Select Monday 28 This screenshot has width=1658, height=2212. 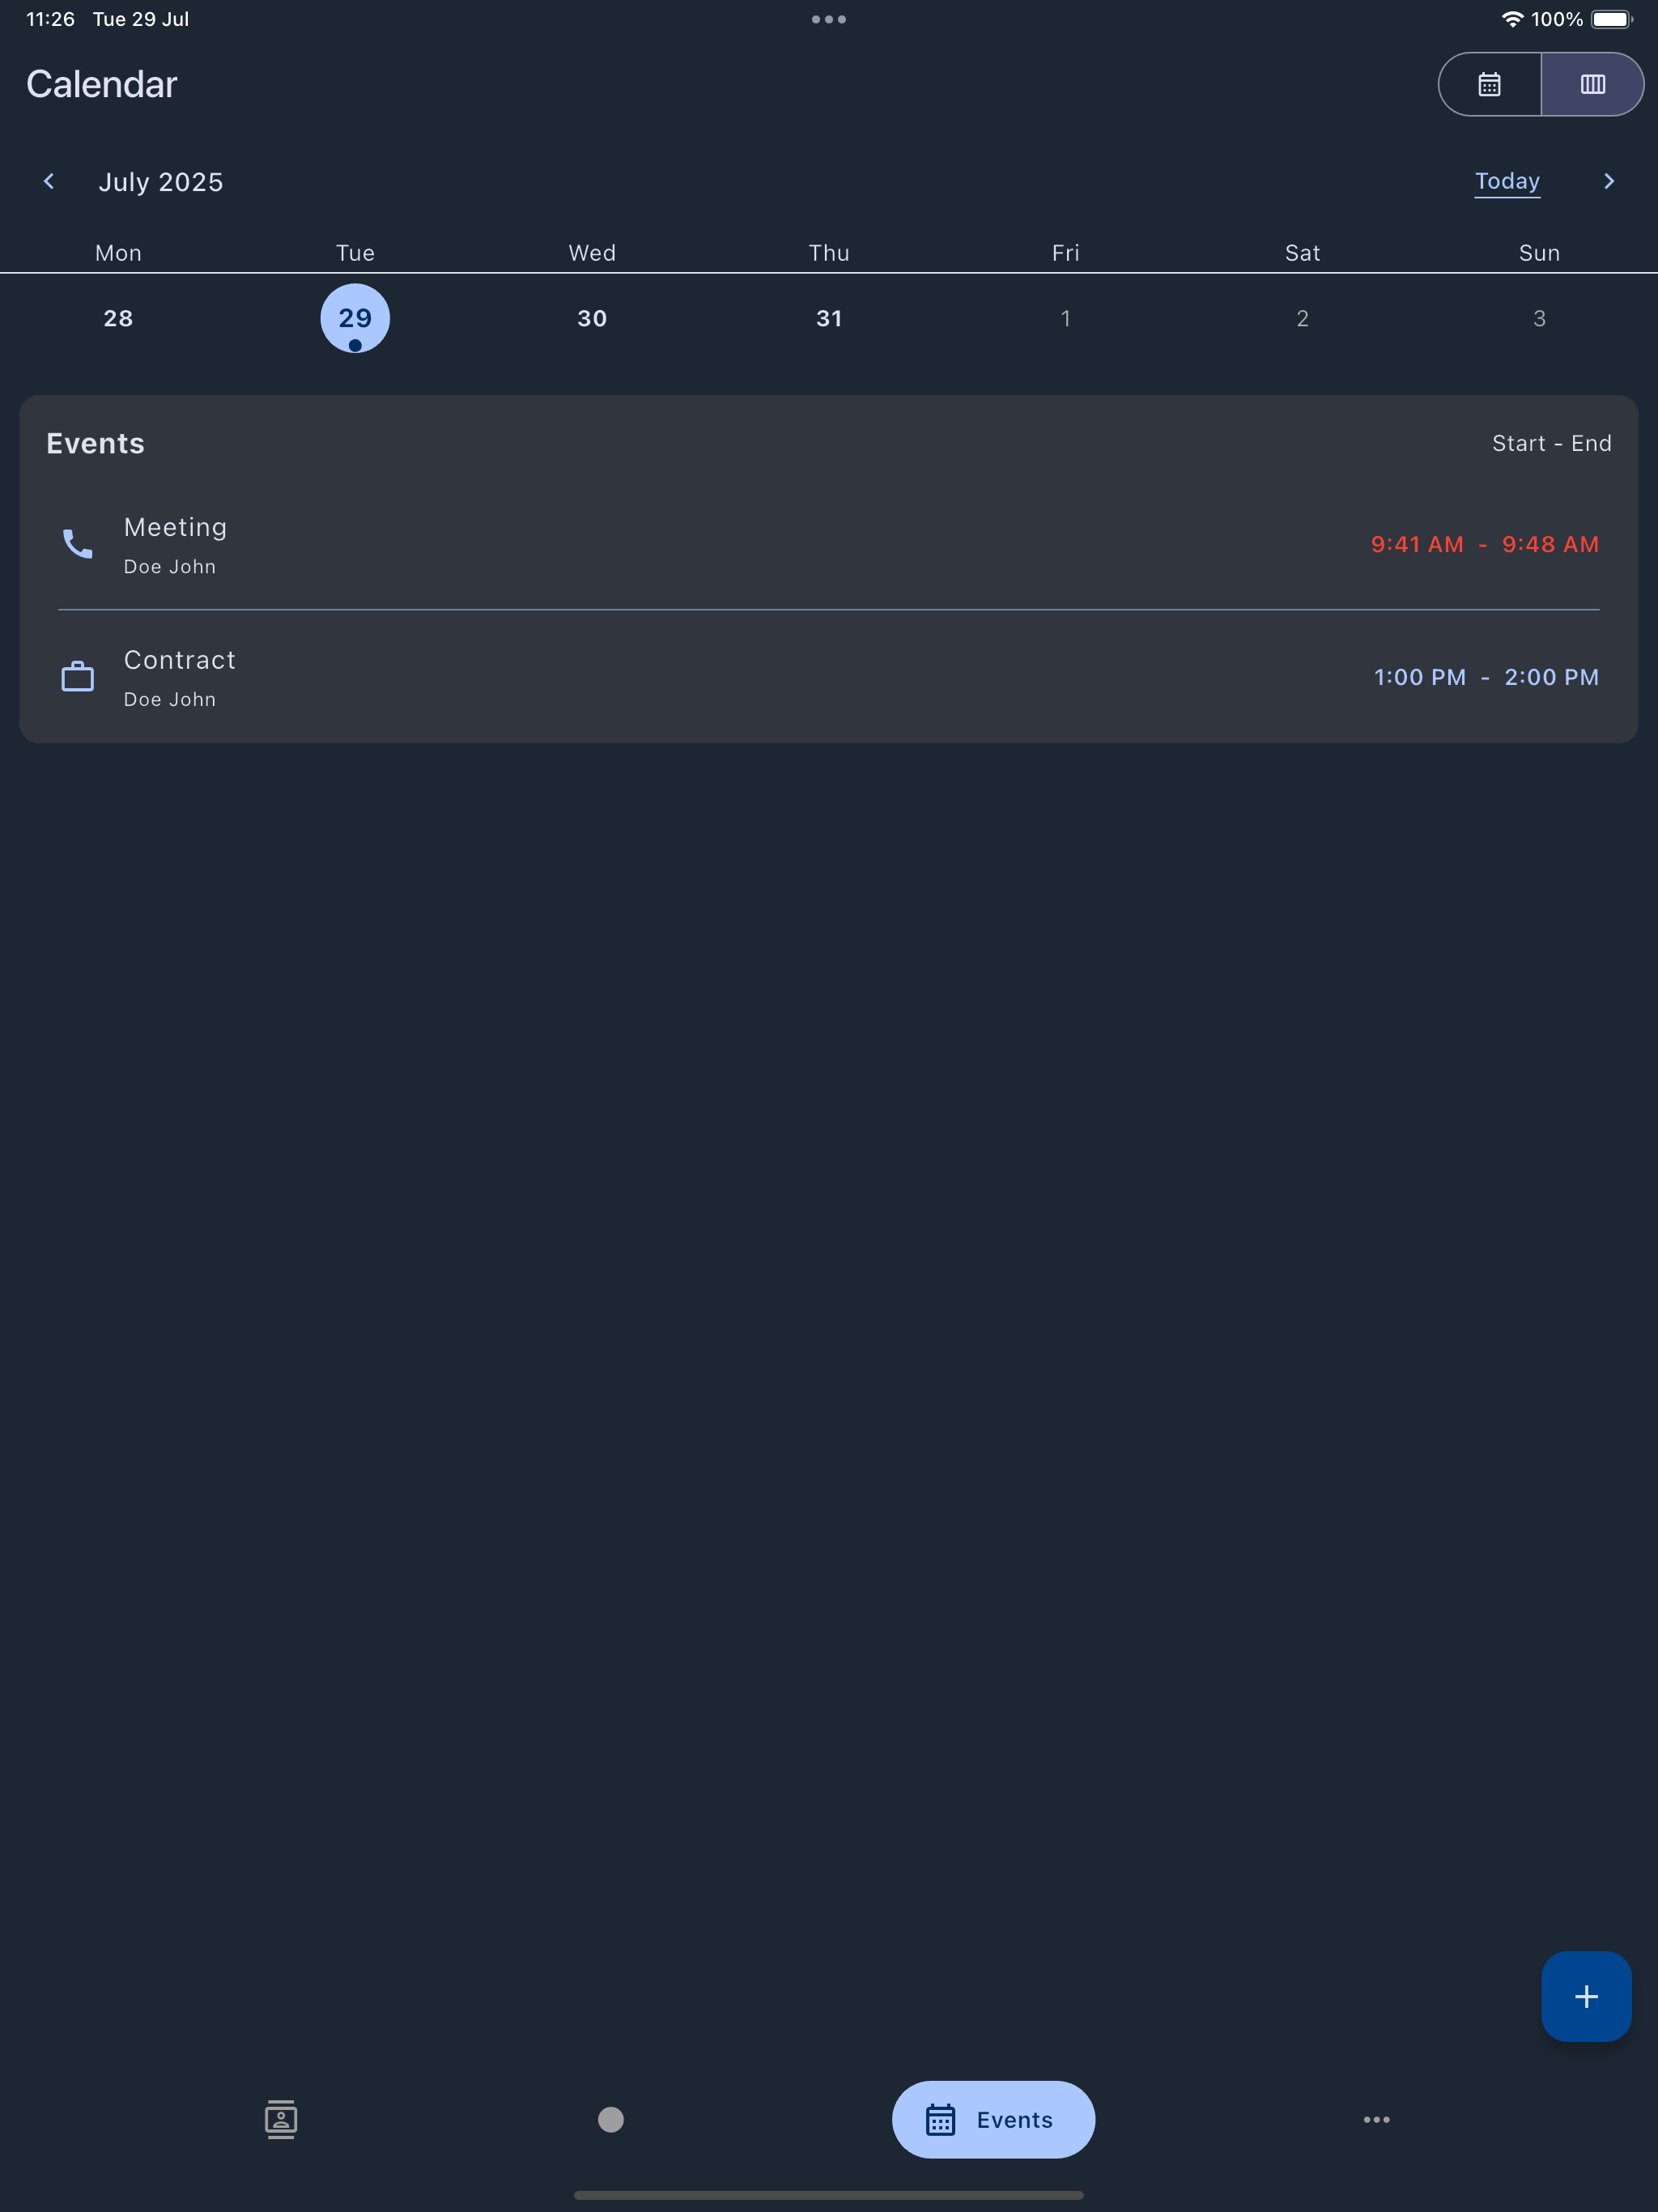118,318
